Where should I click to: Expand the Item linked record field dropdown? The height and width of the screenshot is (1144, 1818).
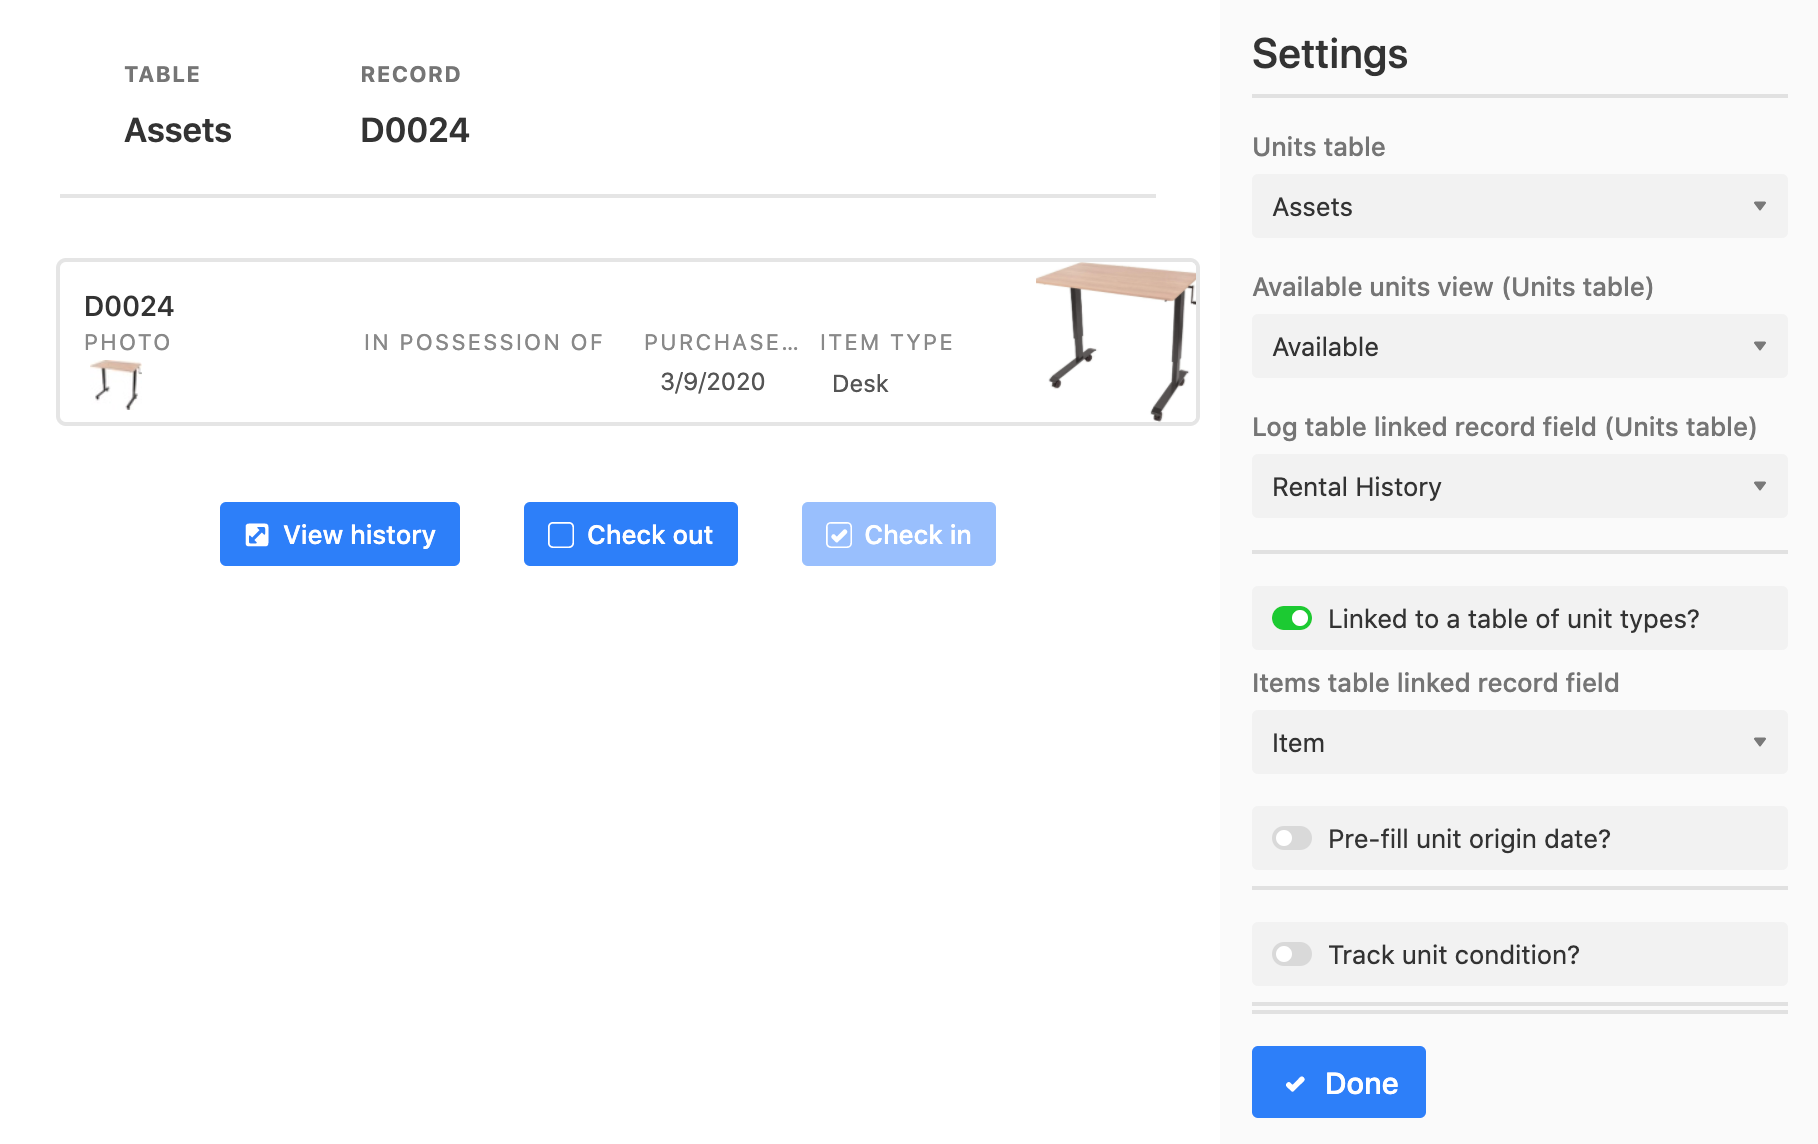click(x=1518, y=743)
